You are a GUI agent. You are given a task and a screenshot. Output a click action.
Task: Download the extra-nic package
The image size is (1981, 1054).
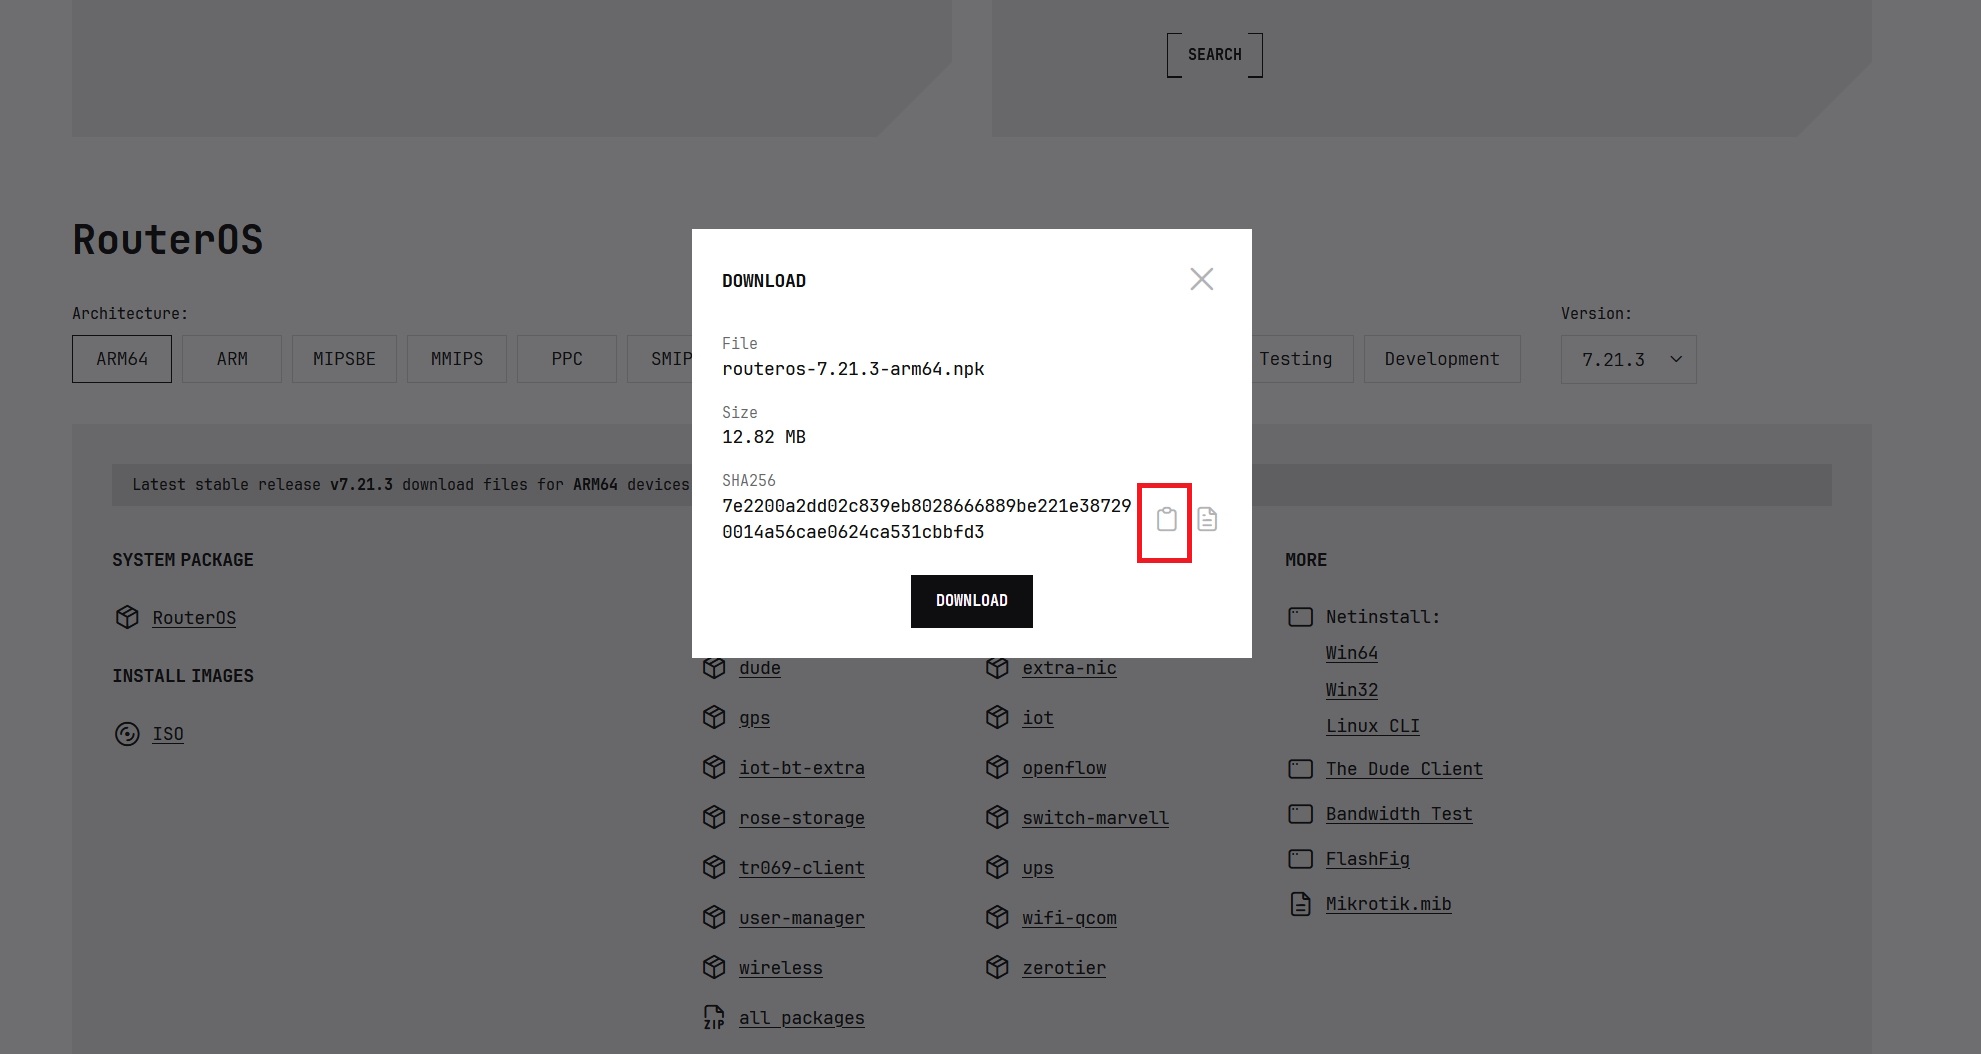pos(1069,668)
